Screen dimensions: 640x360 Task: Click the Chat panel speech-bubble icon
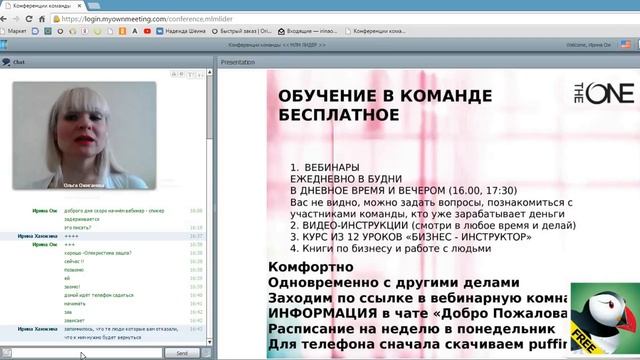pos(6,62)
